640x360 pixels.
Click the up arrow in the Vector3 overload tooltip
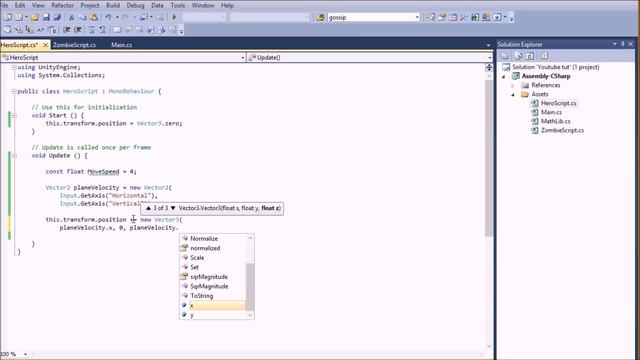click(x=148, y=208)
